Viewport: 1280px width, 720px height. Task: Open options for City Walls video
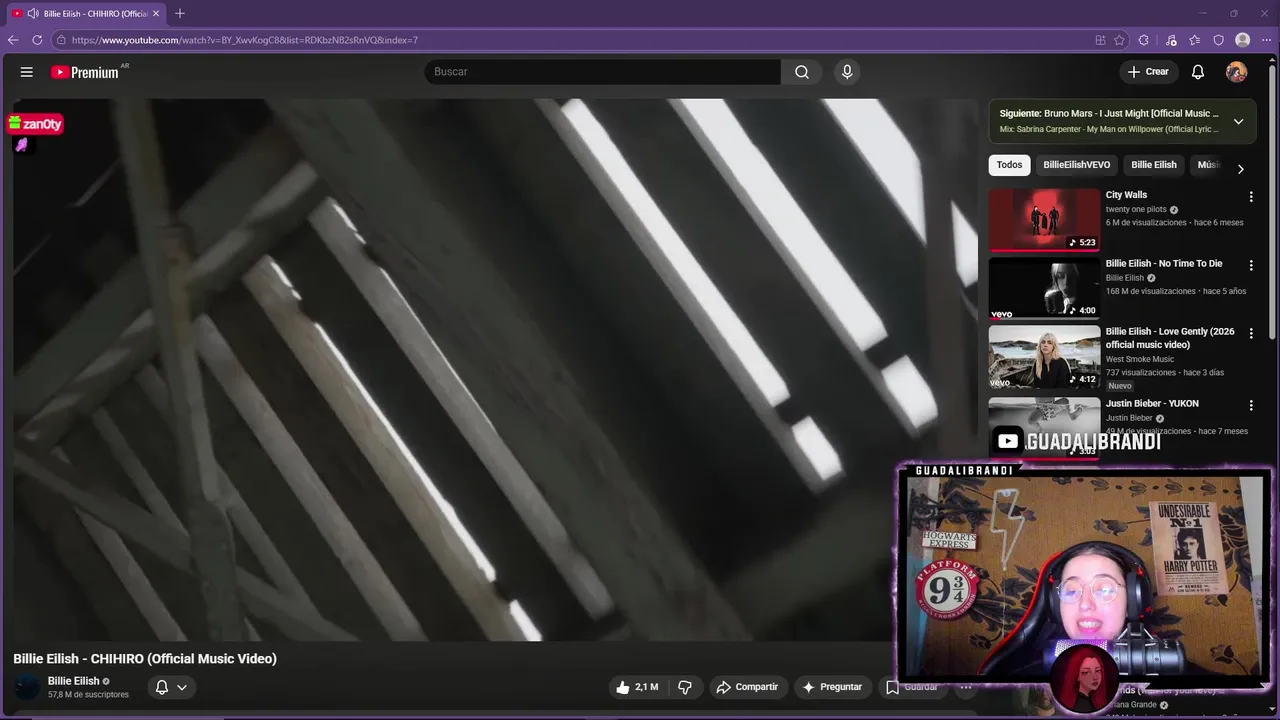coord(1250,197)
